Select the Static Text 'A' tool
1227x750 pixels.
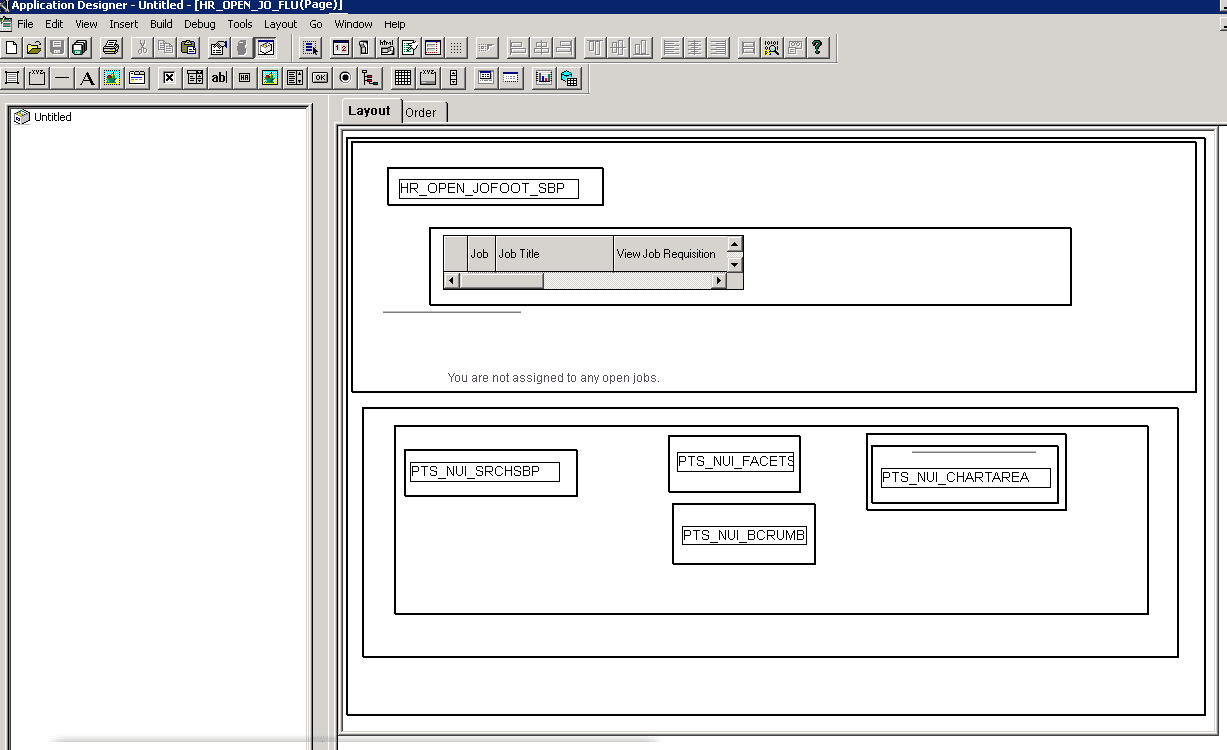[87, 78]
